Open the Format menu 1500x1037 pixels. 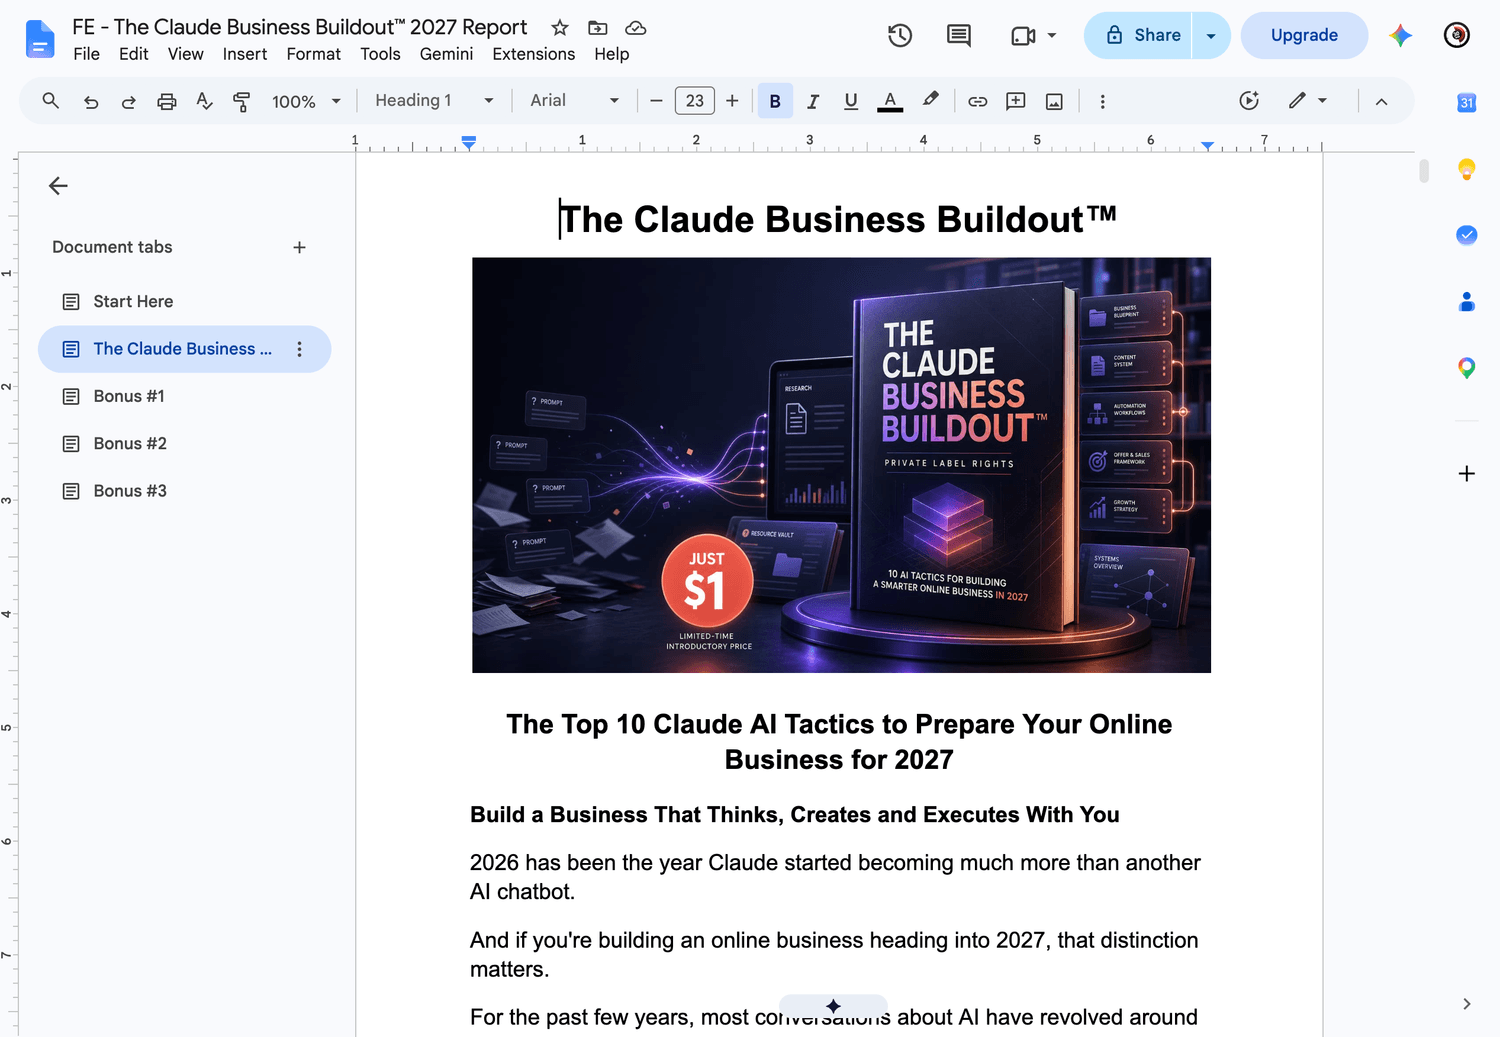[x=314, y=54]
